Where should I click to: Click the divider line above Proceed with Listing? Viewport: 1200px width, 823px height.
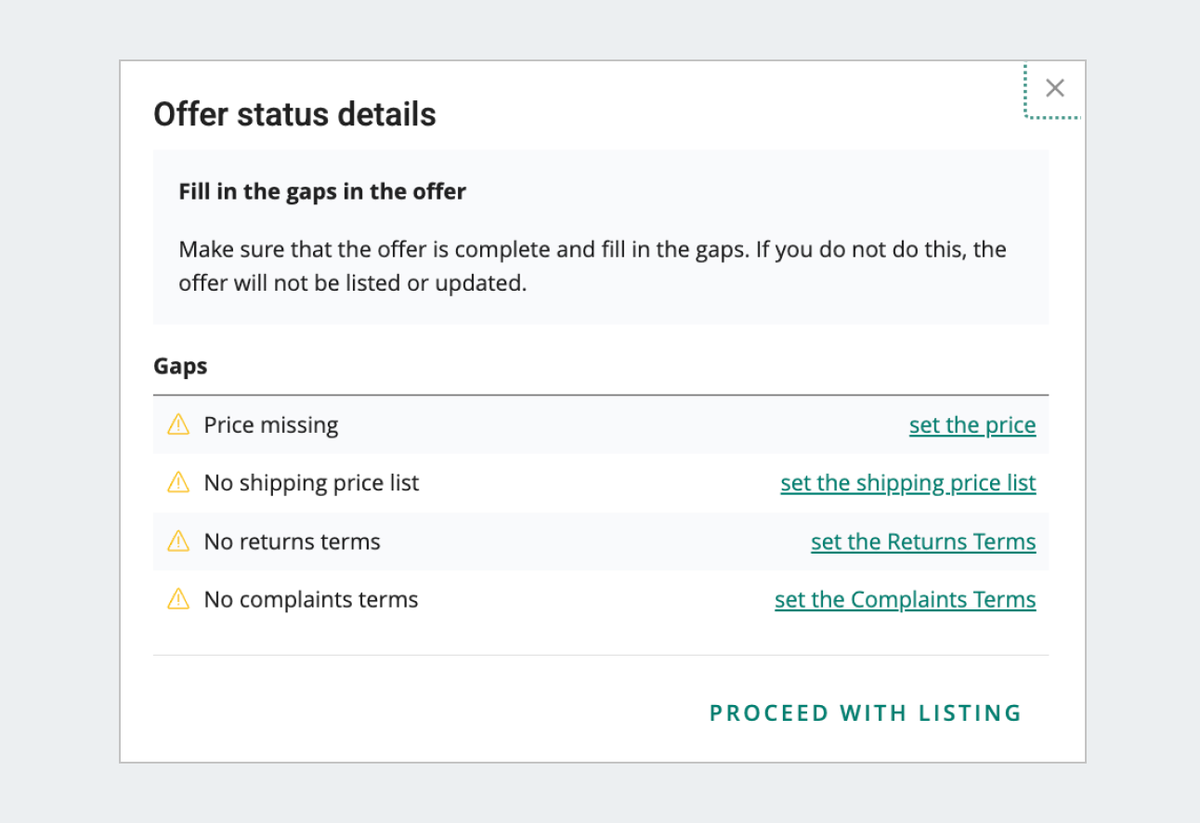coord(600,656)
